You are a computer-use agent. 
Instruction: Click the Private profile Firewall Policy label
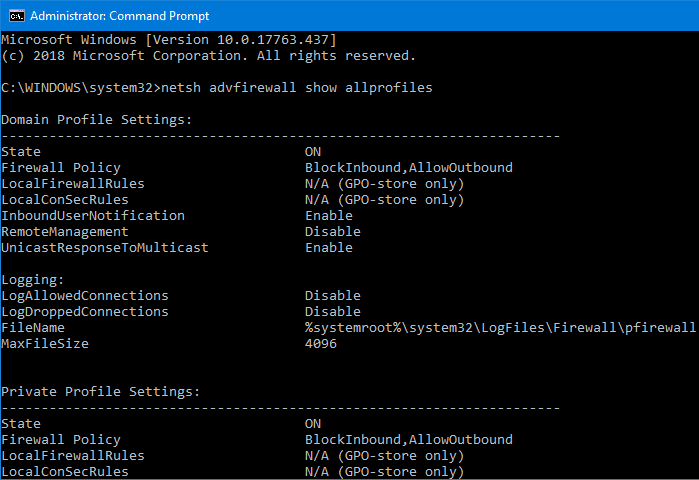coord(61,440)
